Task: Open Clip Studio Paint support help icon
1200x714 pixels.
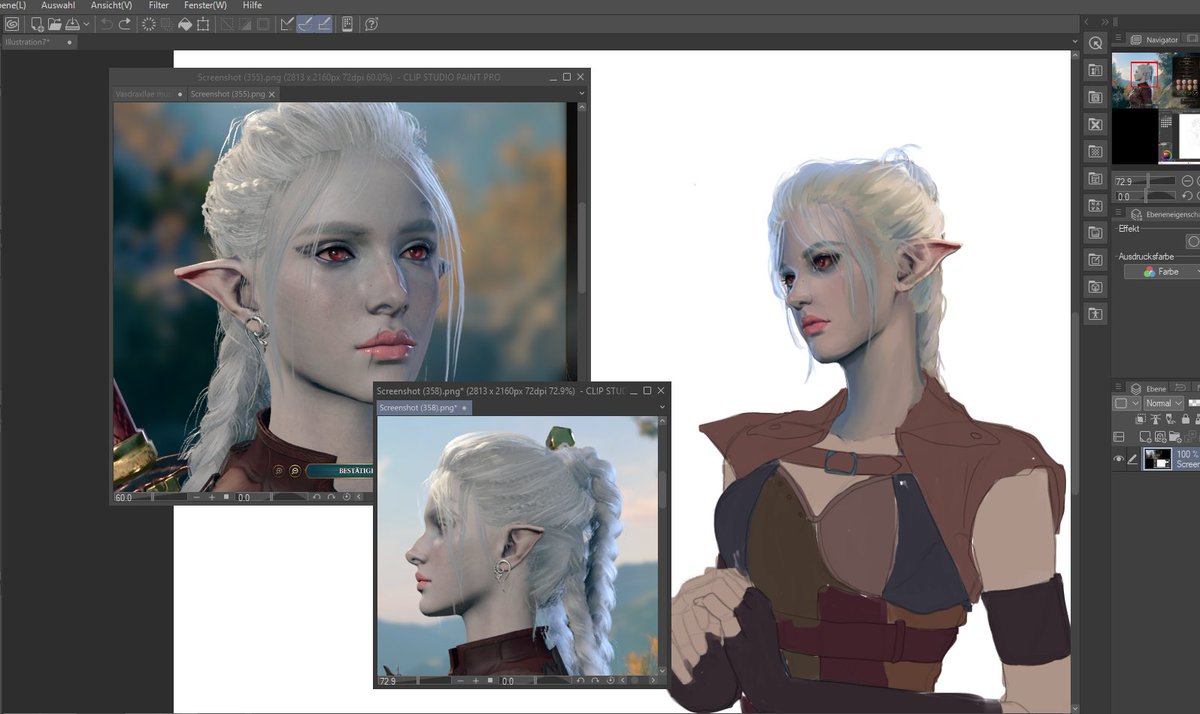Action: [371, 24]
